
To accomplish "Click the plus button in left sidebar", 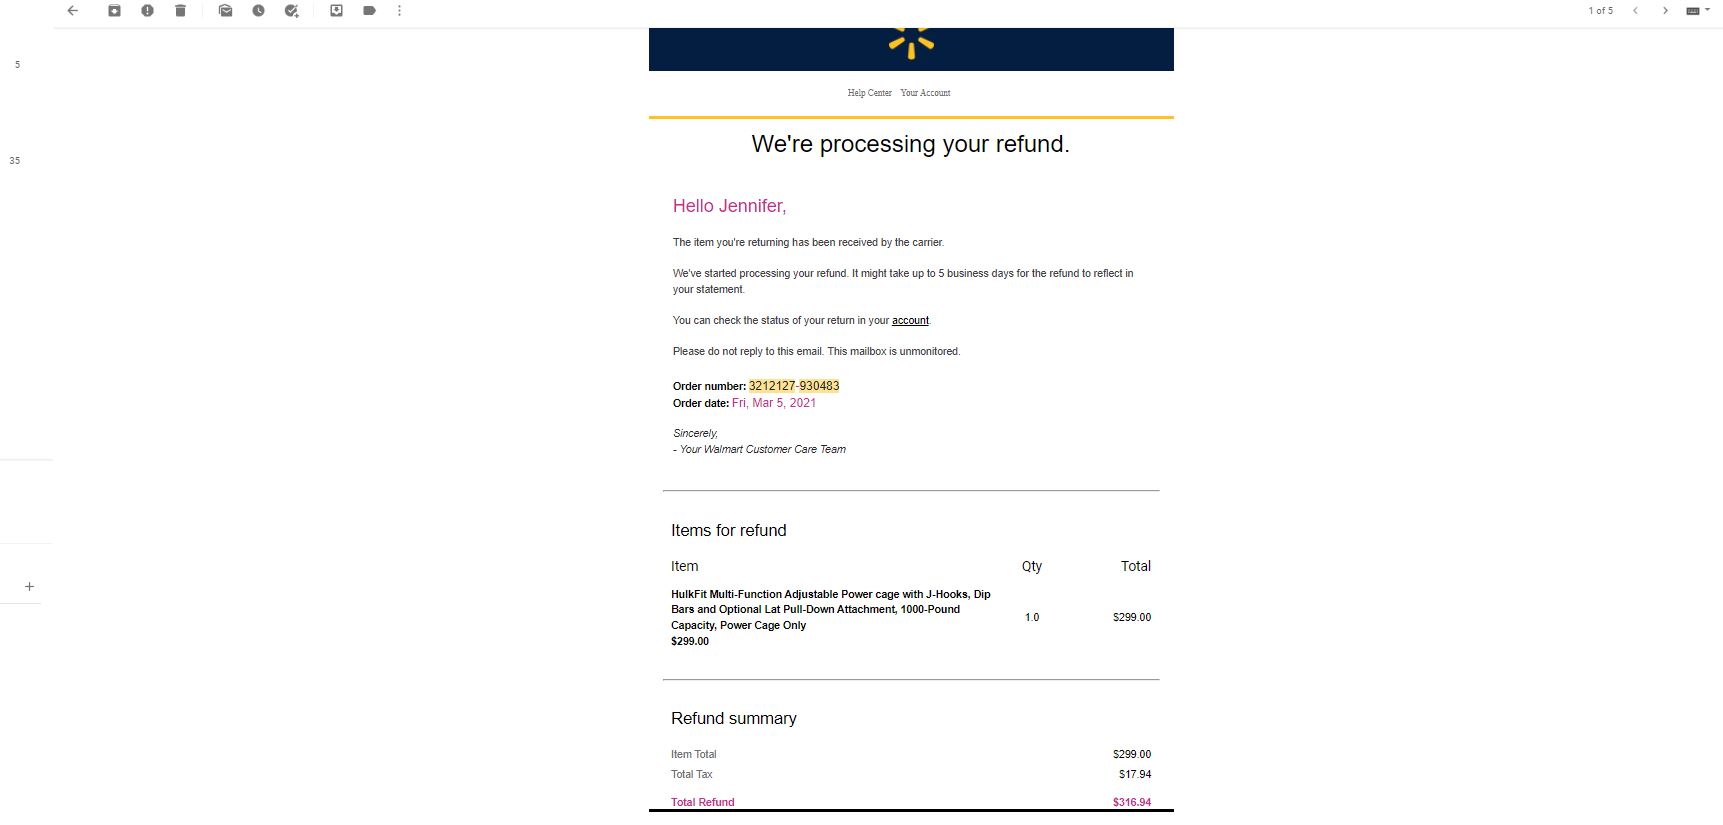I will click(29, 587).
